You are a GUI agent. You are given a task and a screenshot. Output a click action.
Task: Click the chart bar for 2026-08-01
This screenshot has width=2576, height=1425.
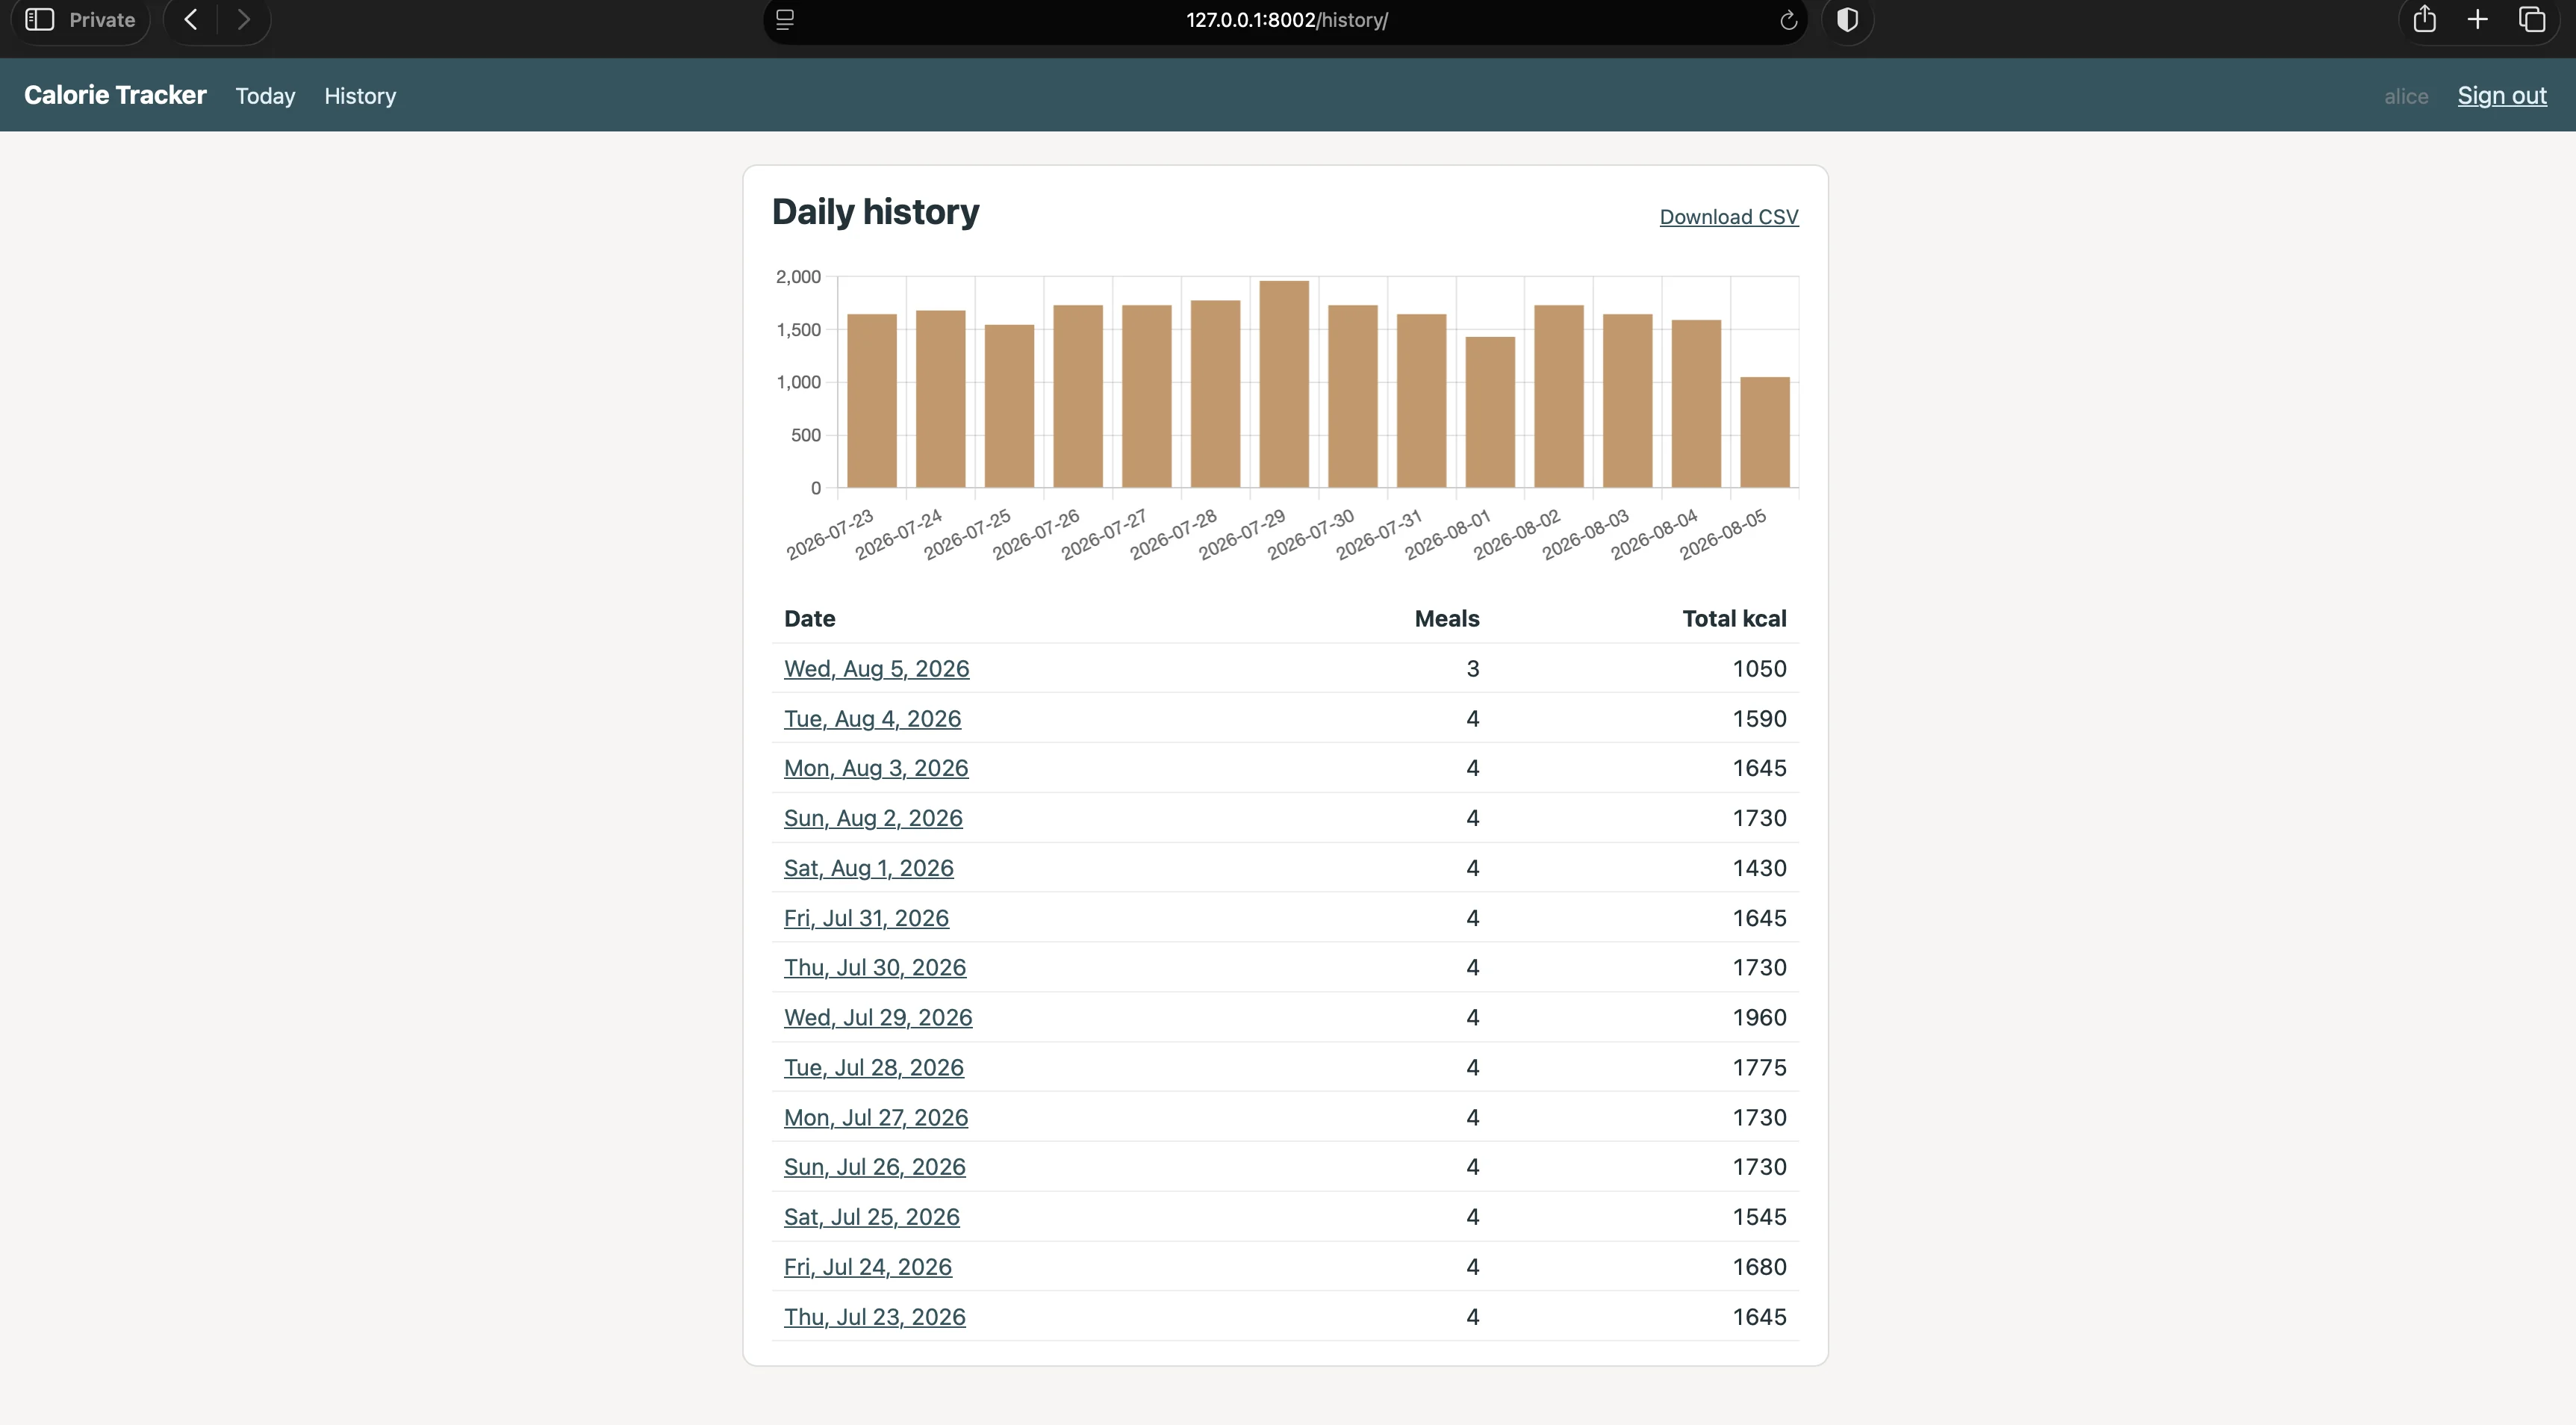point(1490,412)
